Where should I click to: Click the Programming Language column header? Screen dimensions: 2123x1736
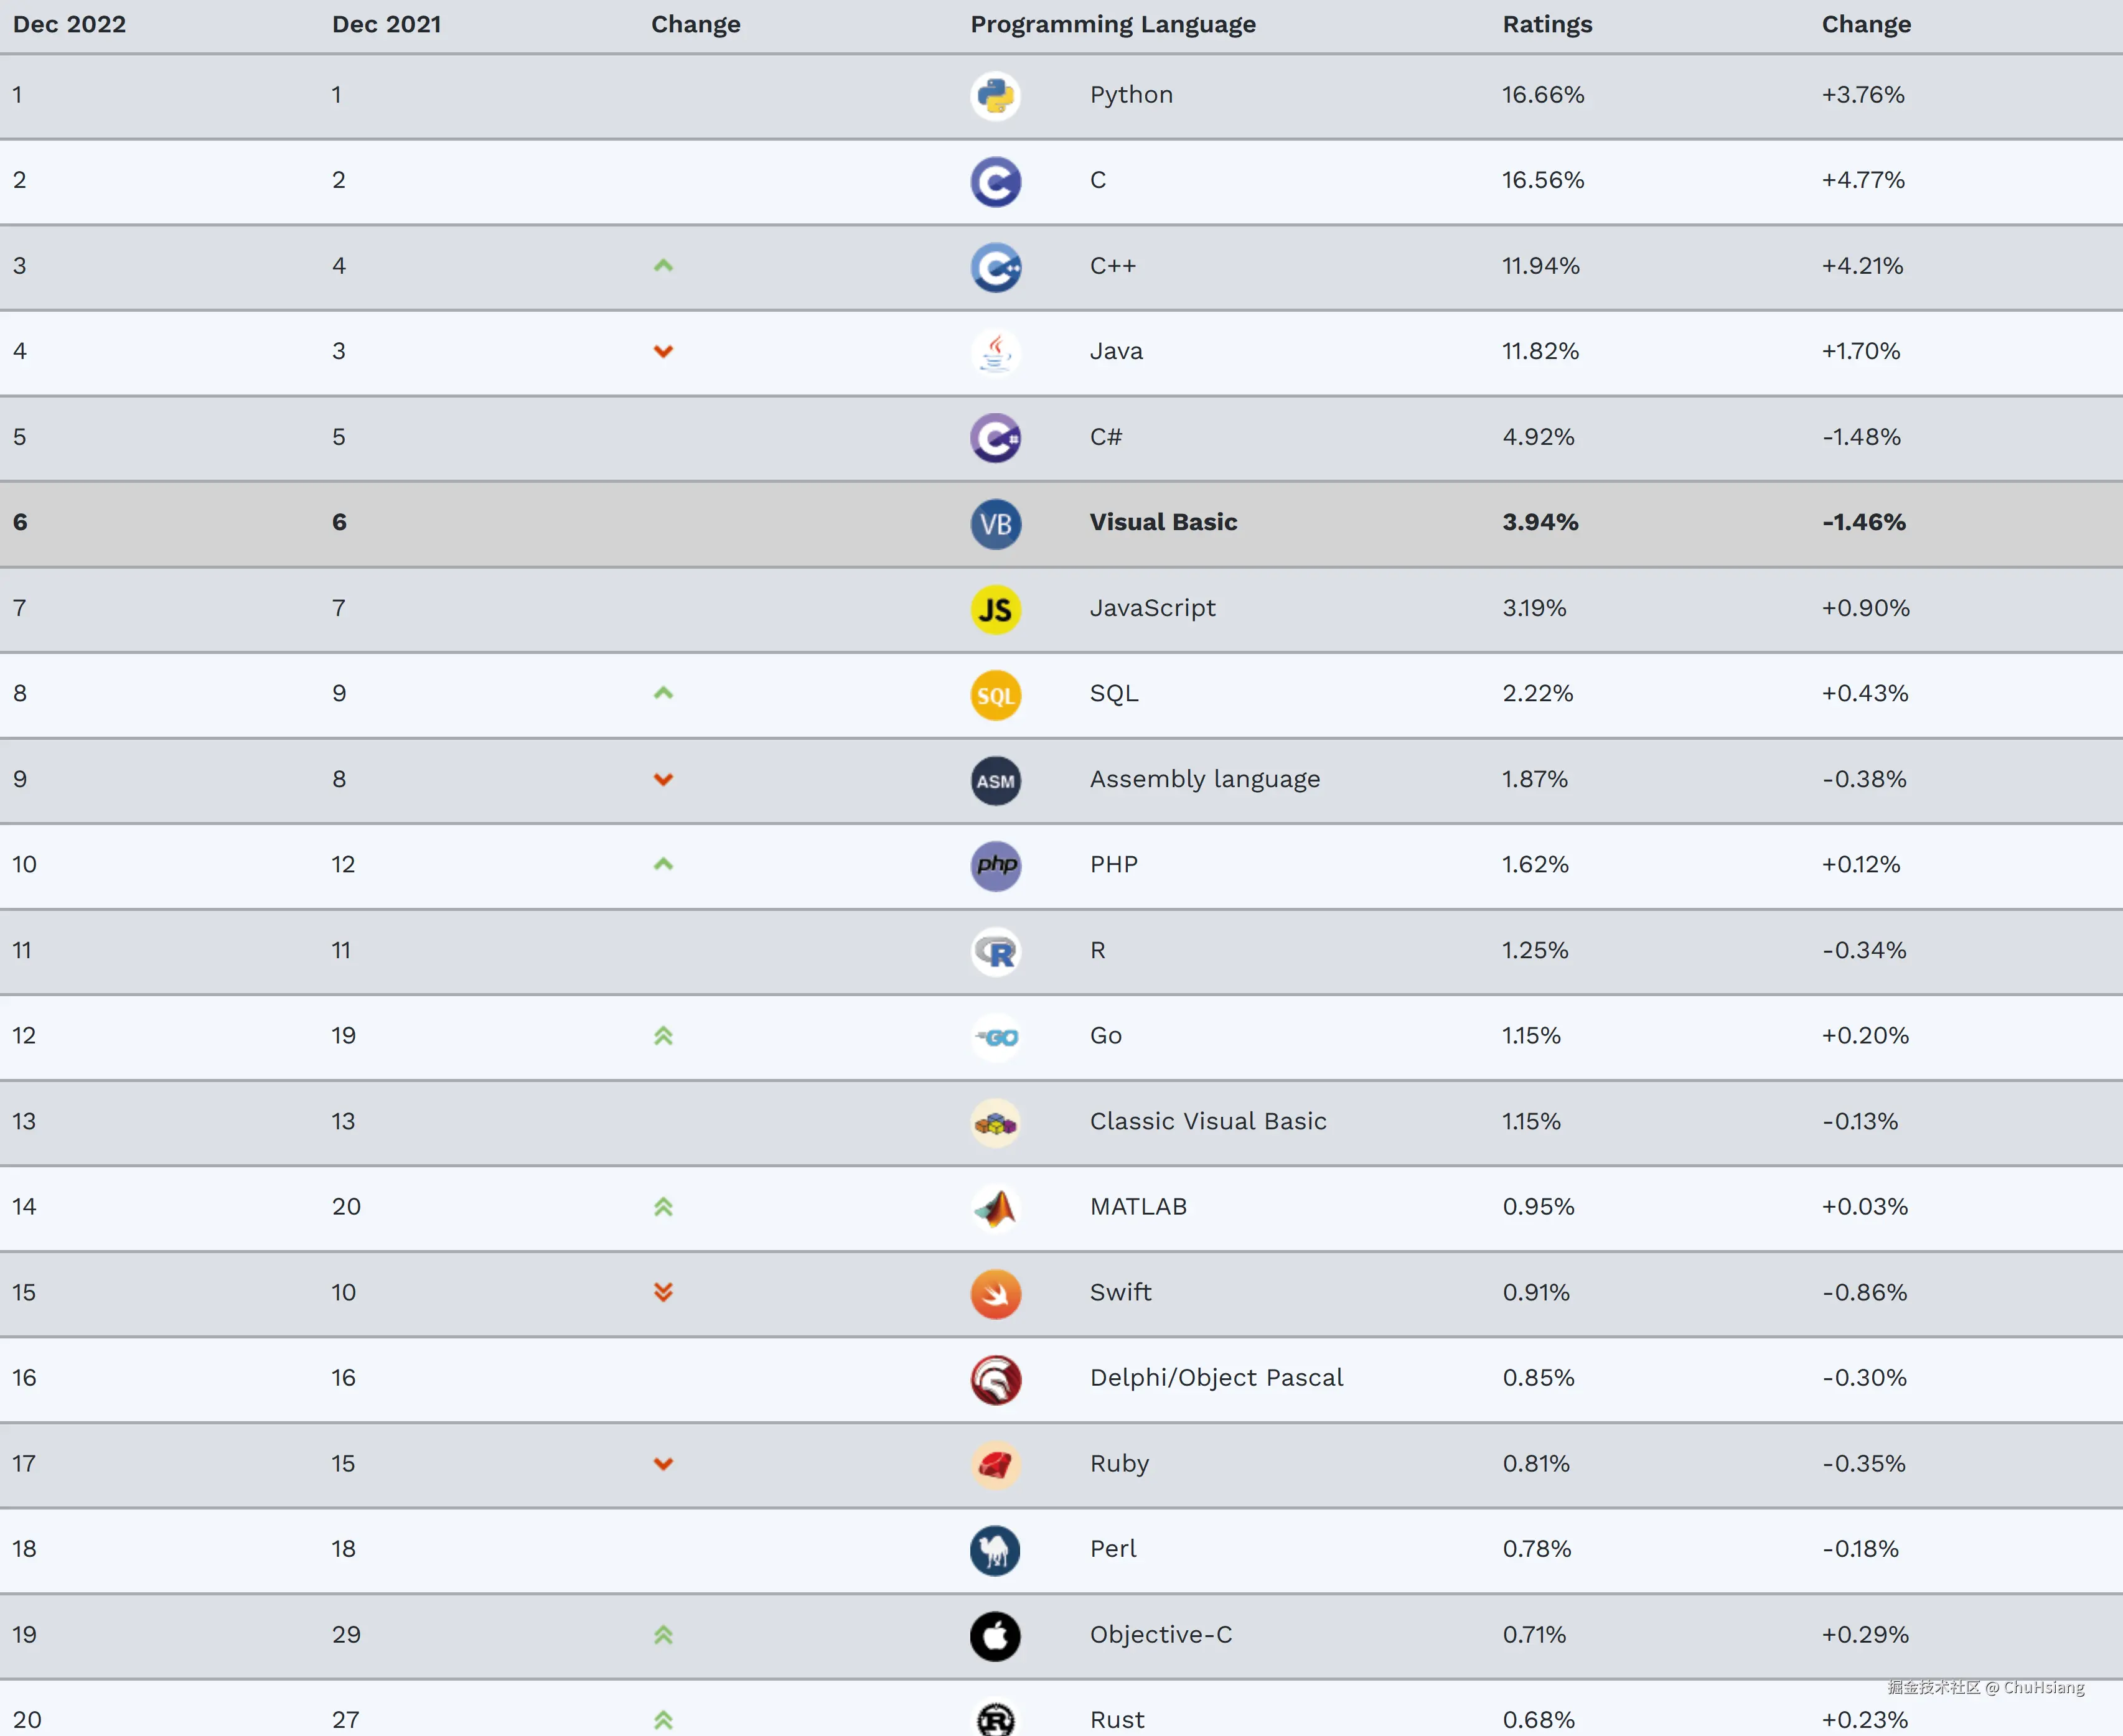point(1112,24)
